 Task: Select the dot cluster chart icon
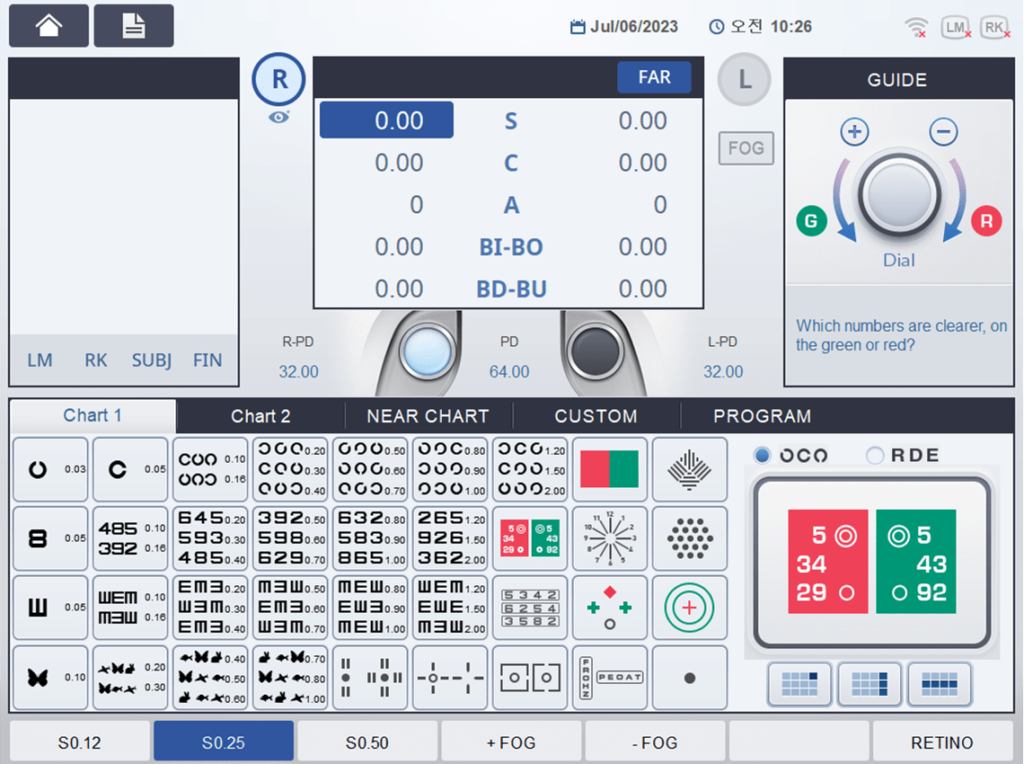(x=689, y=538)
